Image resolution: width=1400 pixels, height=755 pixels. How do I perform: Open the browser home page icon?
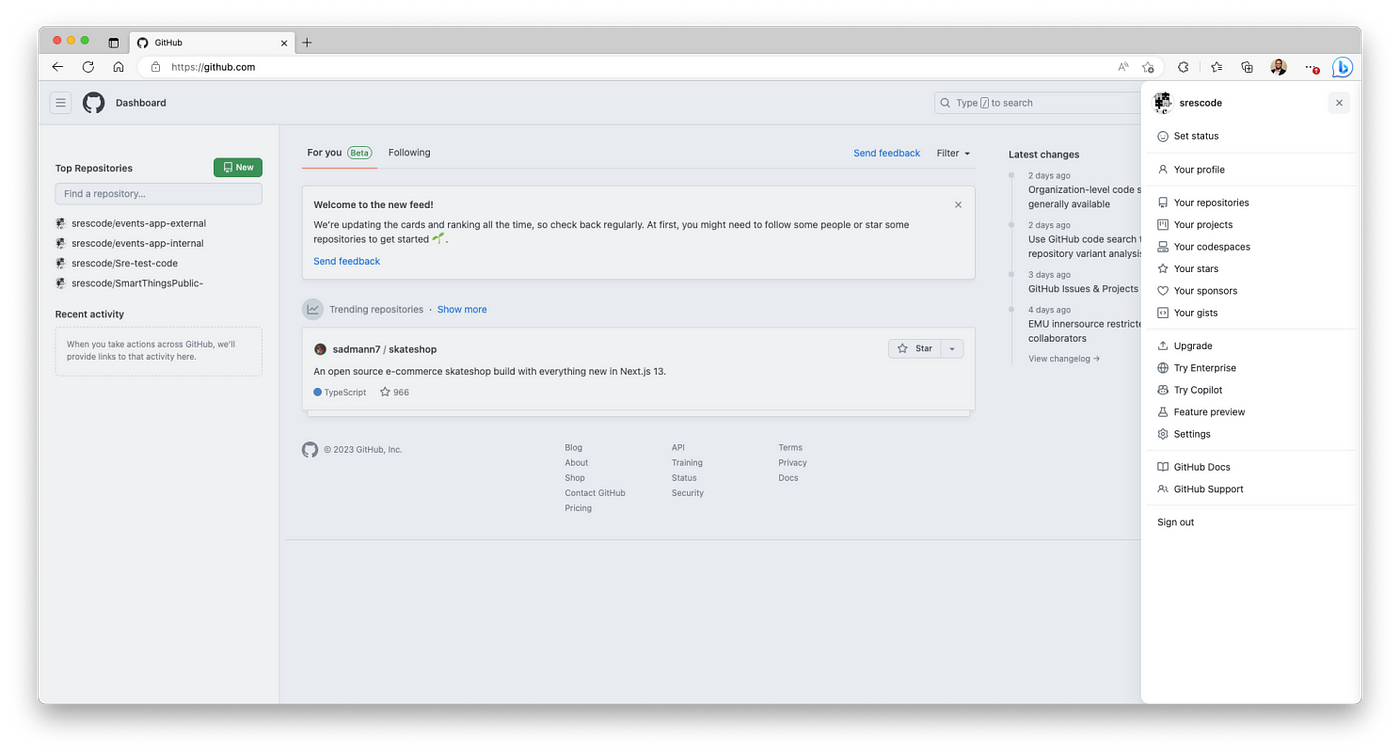pos(118,67)
